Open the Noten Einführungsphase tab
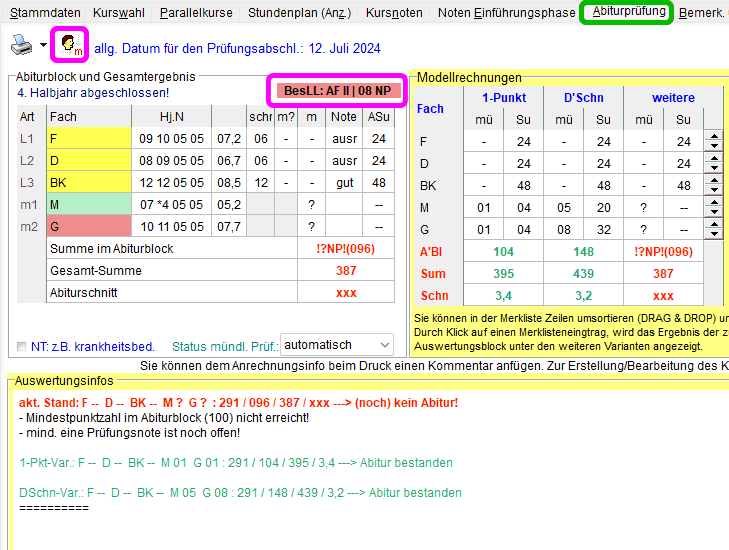 pyautogui.click(x=506, y=13)
